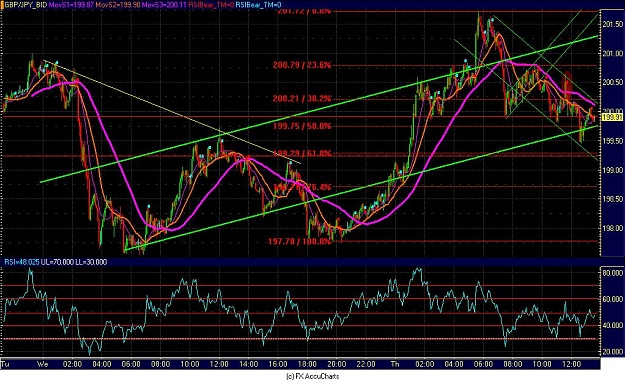
Task: Click the 80.000 RSI axis value
Action: [x=612, y=274]
